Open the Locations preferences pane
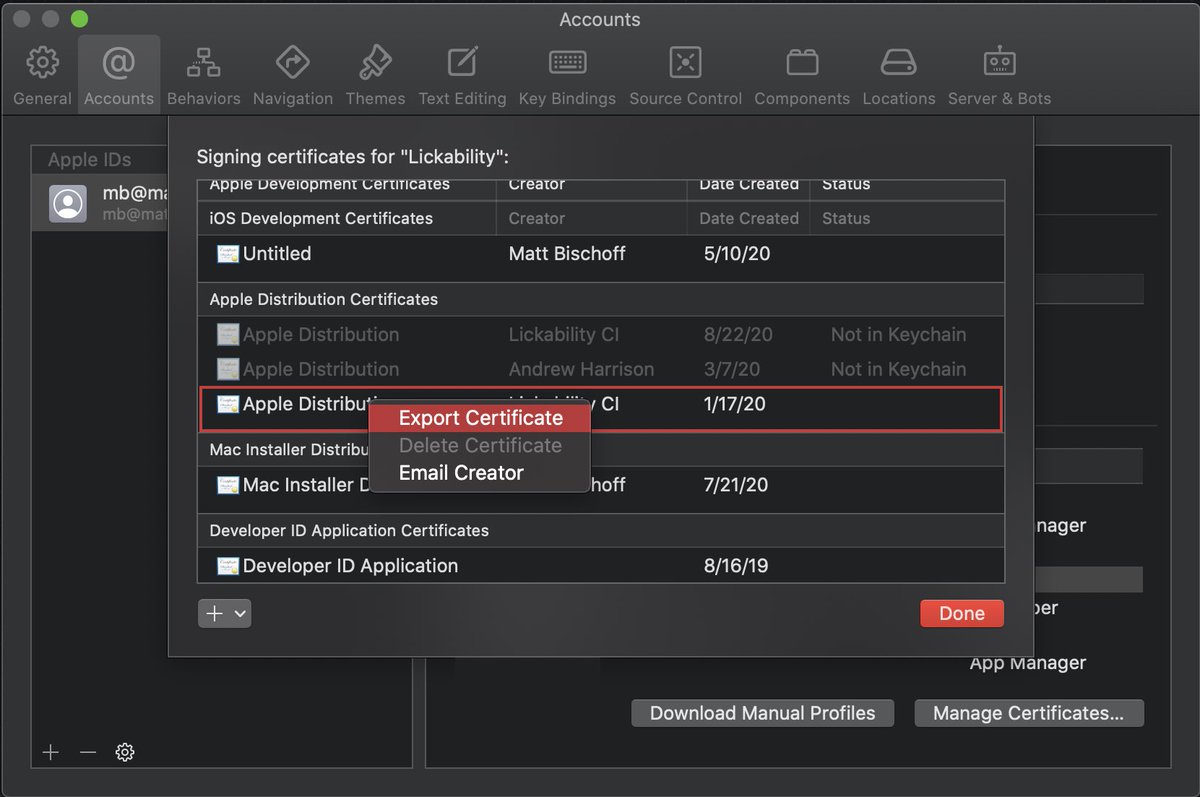This screenshot has height=797, width=1200. (x=898, y=75)
